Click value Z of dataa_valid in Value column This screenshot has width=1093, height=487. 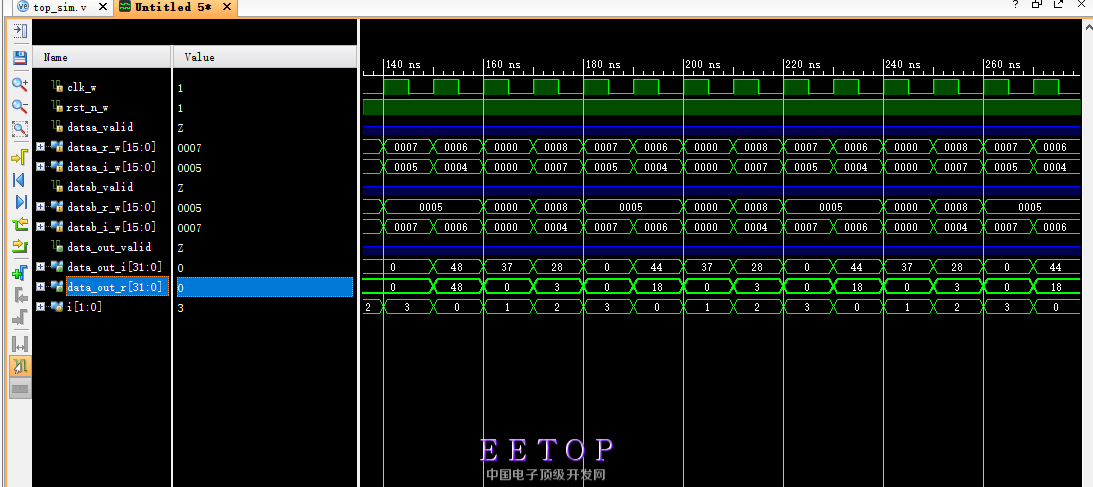click(x=181, y=128)
